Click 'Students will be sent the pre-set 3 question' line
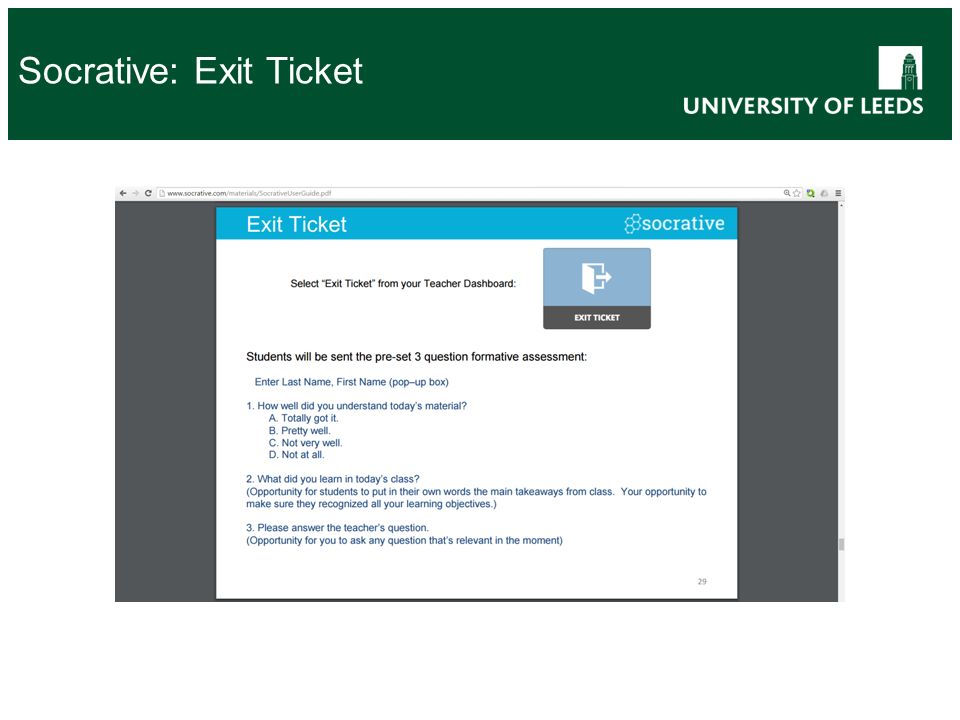Viewport: 960px width, 720px height. (x=416, y=357)
